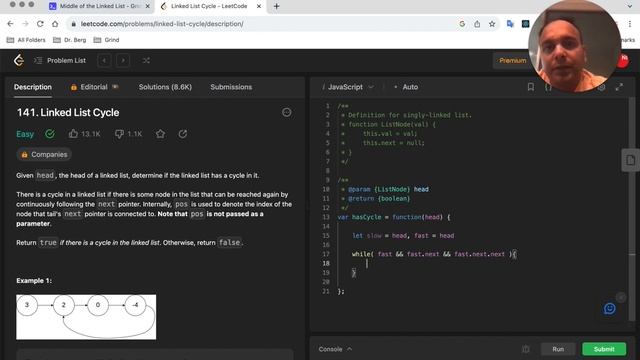Click the icon left of Run
640x360 pixels.
(526, 349)
